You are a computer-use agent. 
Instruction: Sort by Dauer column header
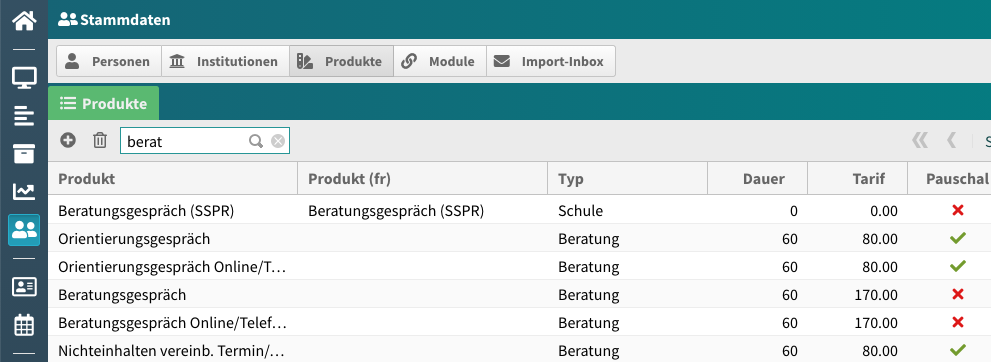pyautogui.click(x=758, y=179)
